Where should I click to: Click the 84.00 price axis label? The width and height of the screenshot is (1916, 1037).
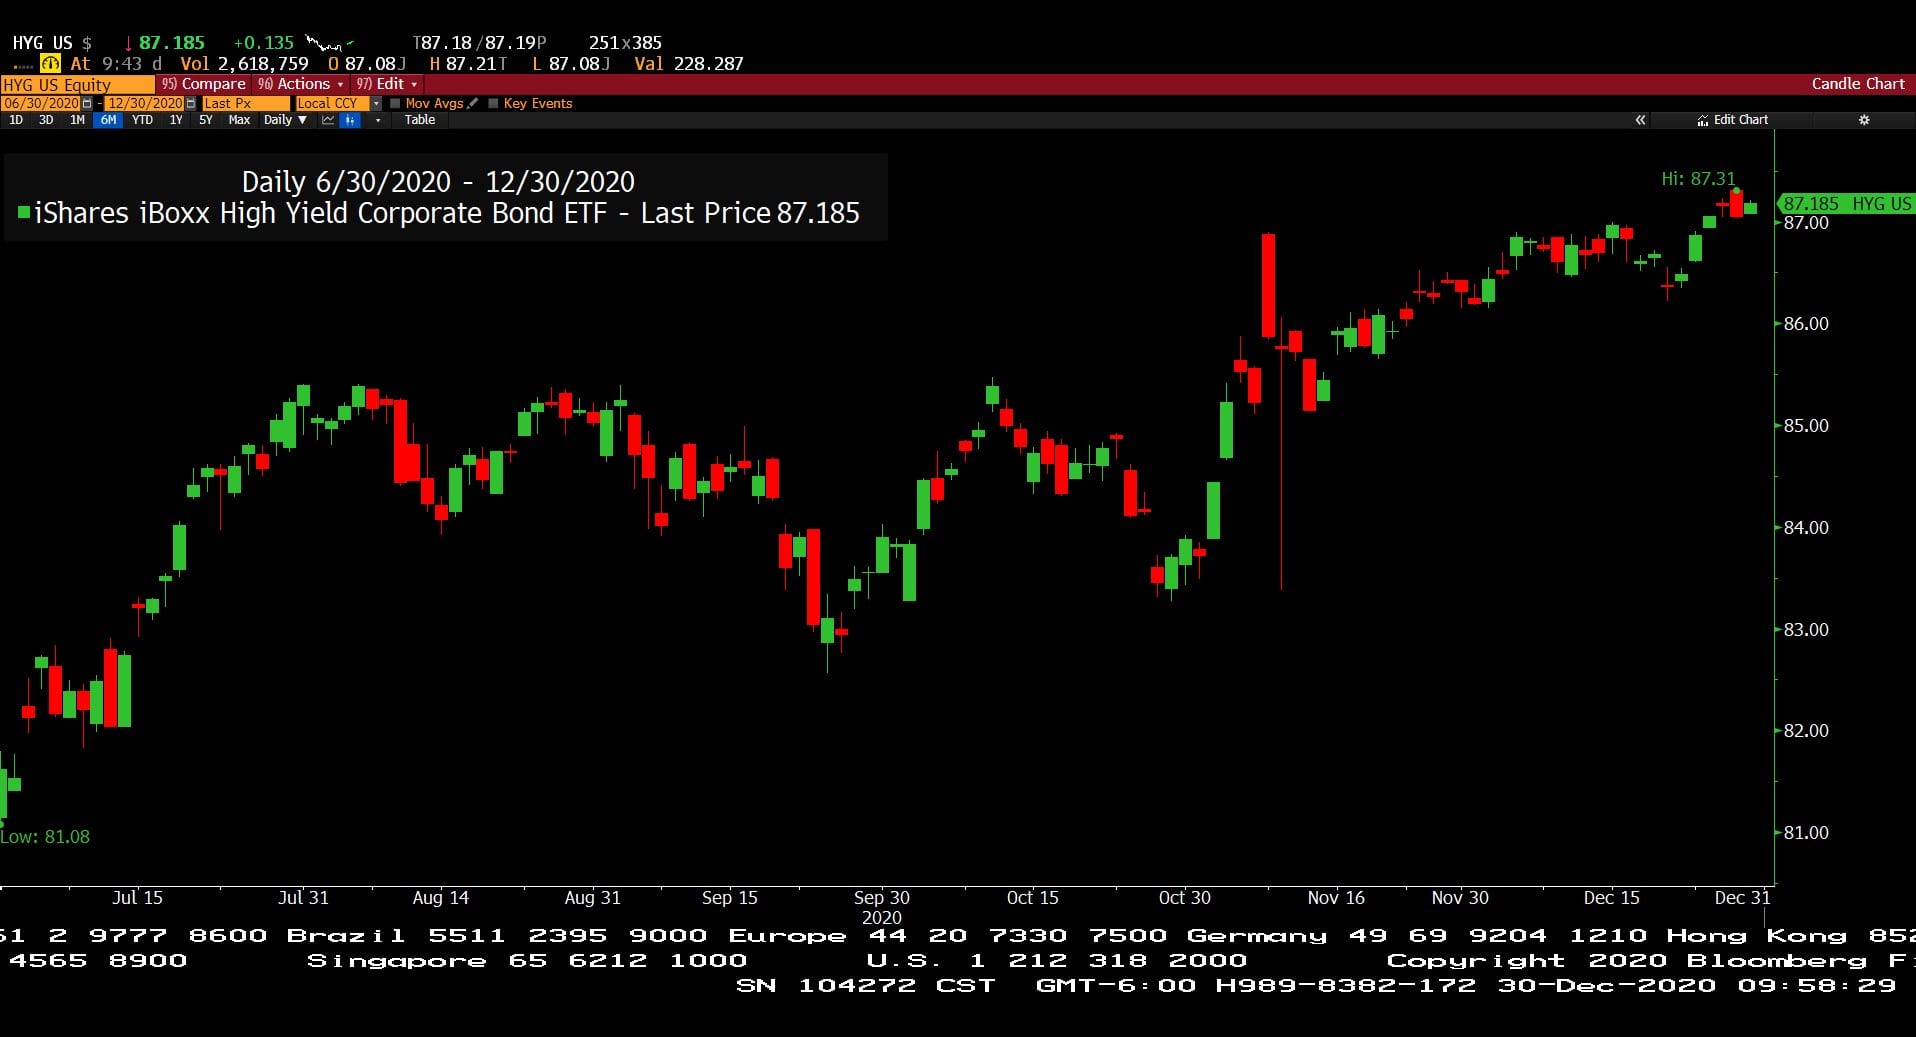tap(1806, 528)
